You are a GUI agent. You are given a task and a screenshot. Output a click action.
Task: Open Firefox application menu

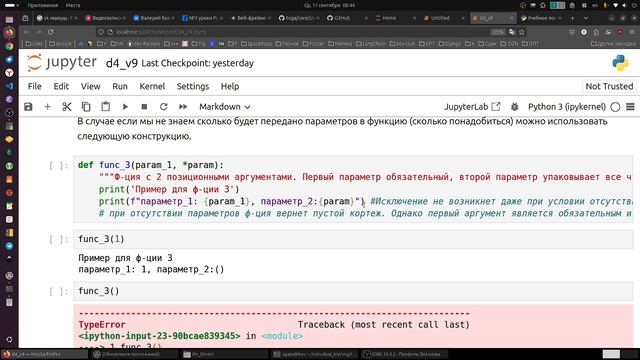(x=632, y=32)
